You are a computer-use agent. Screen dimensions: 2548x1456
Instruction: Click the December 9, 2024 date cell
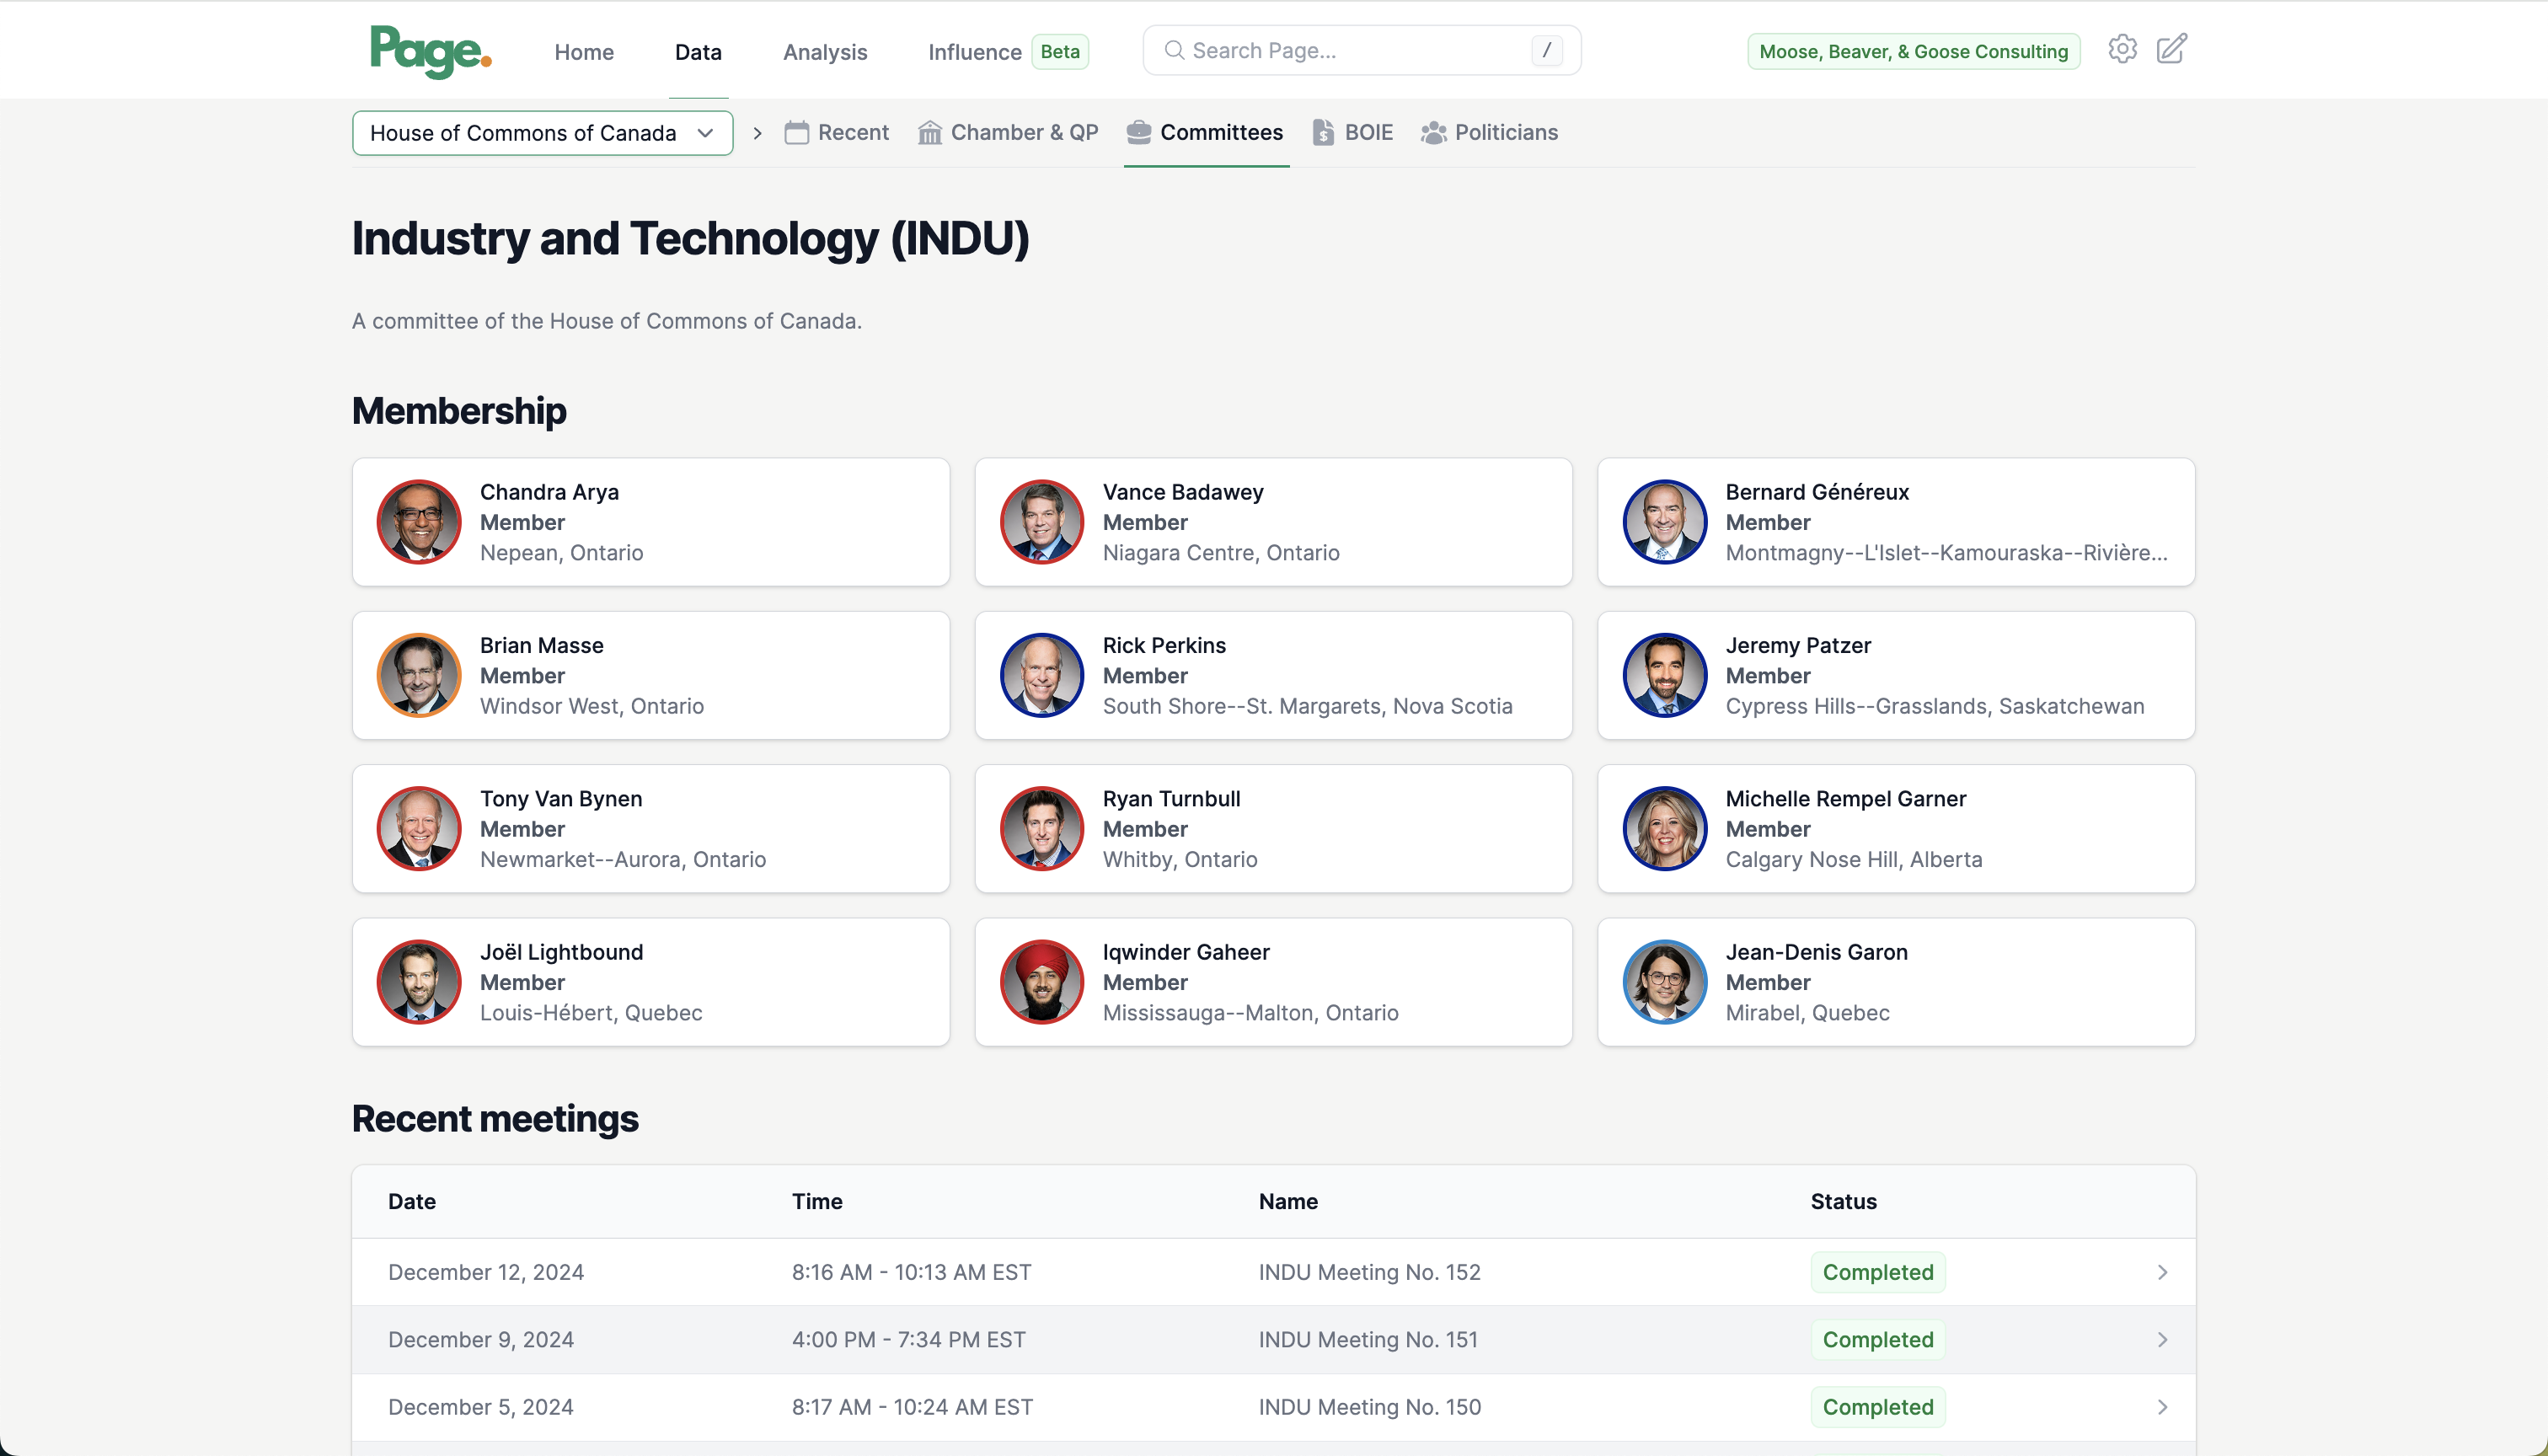click(481, 1339)
